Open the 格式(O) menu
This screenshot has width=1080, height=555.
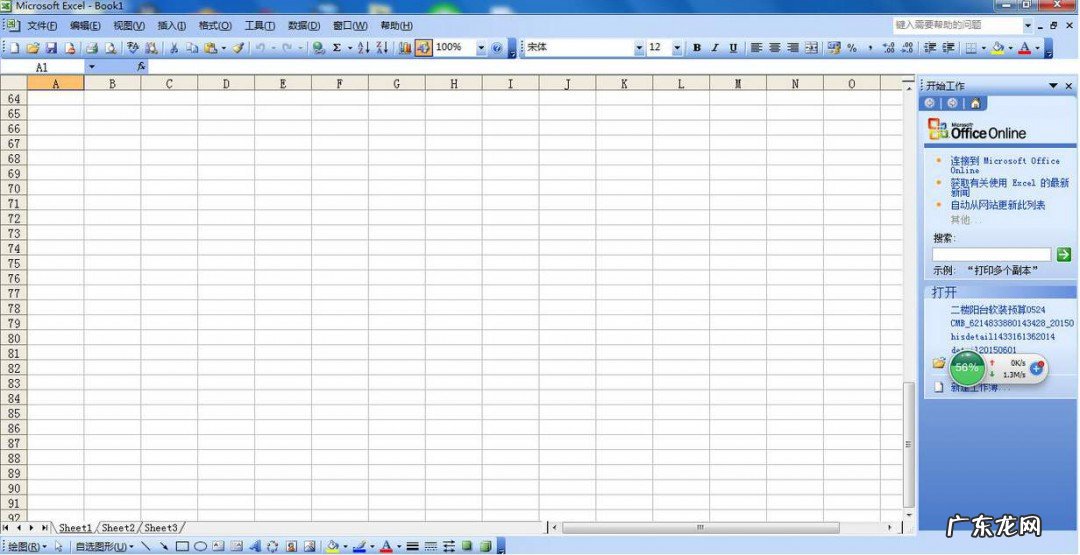[215, 25]
